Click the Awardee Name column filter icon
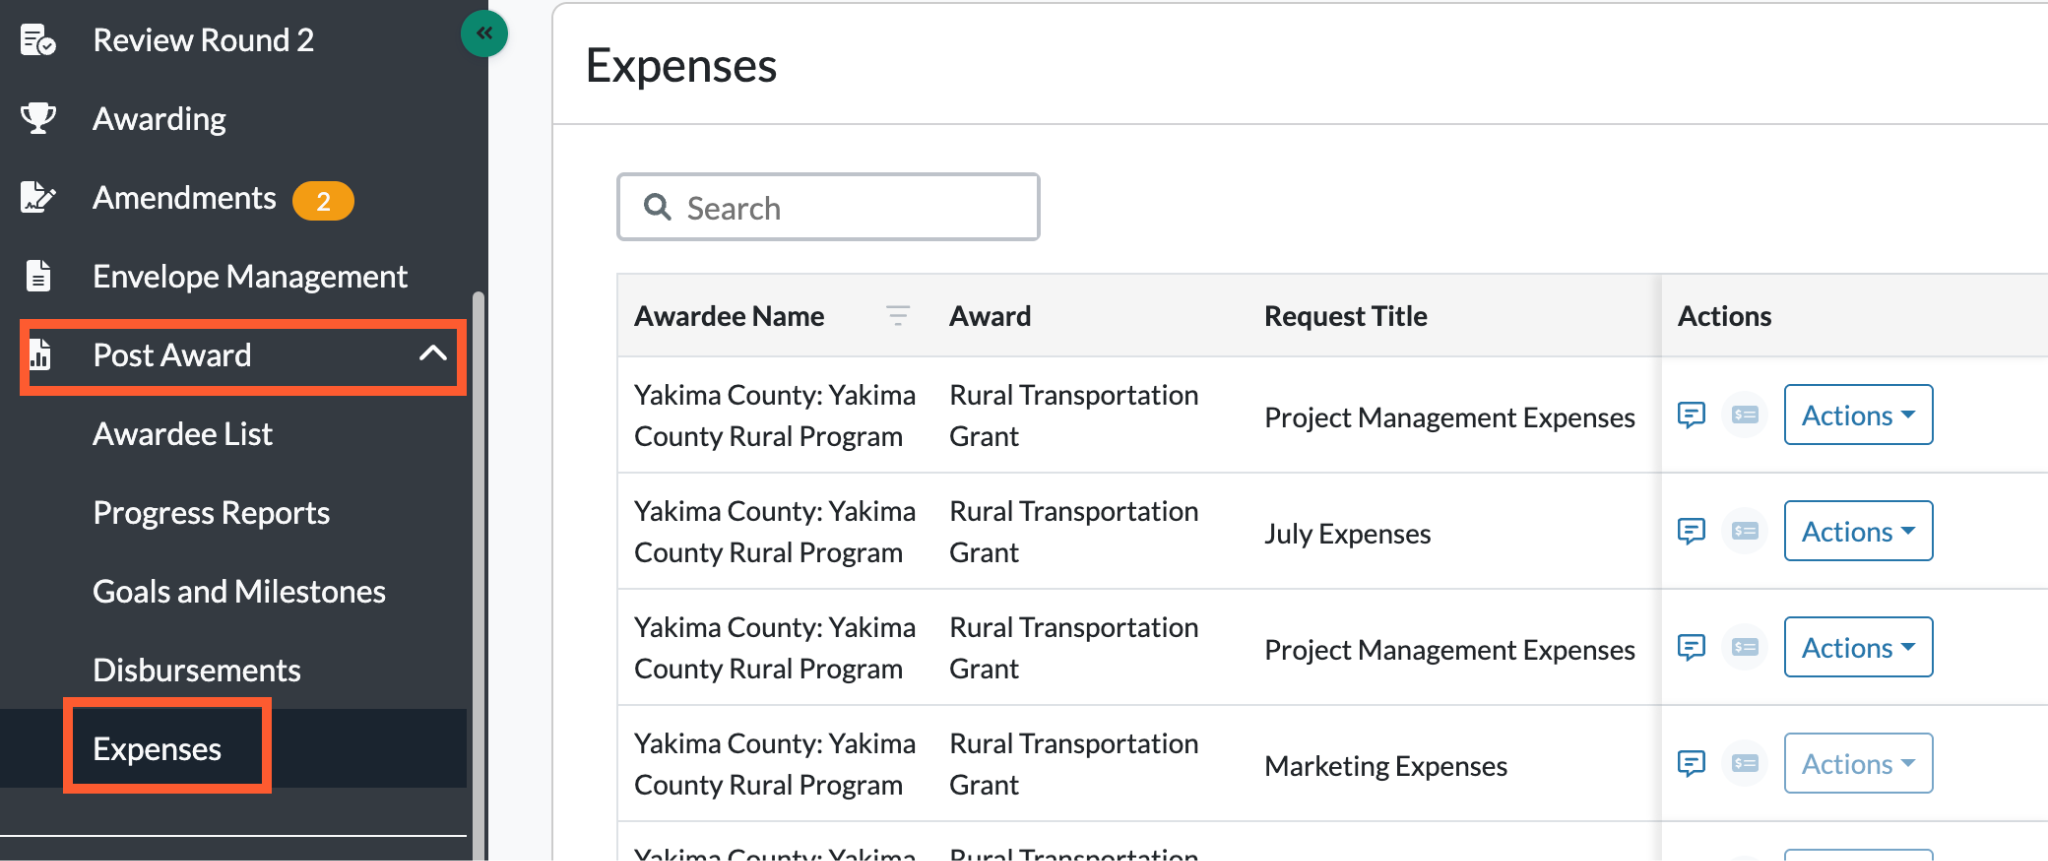Image resolution: width=2048 pixels, height=861 pixels. (898, 316)
